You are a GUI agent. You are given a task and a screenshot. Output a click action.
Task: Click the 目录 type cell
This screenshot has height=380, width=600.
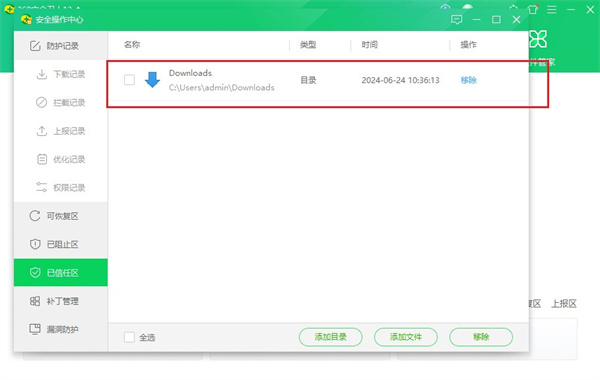coord(308,80)
